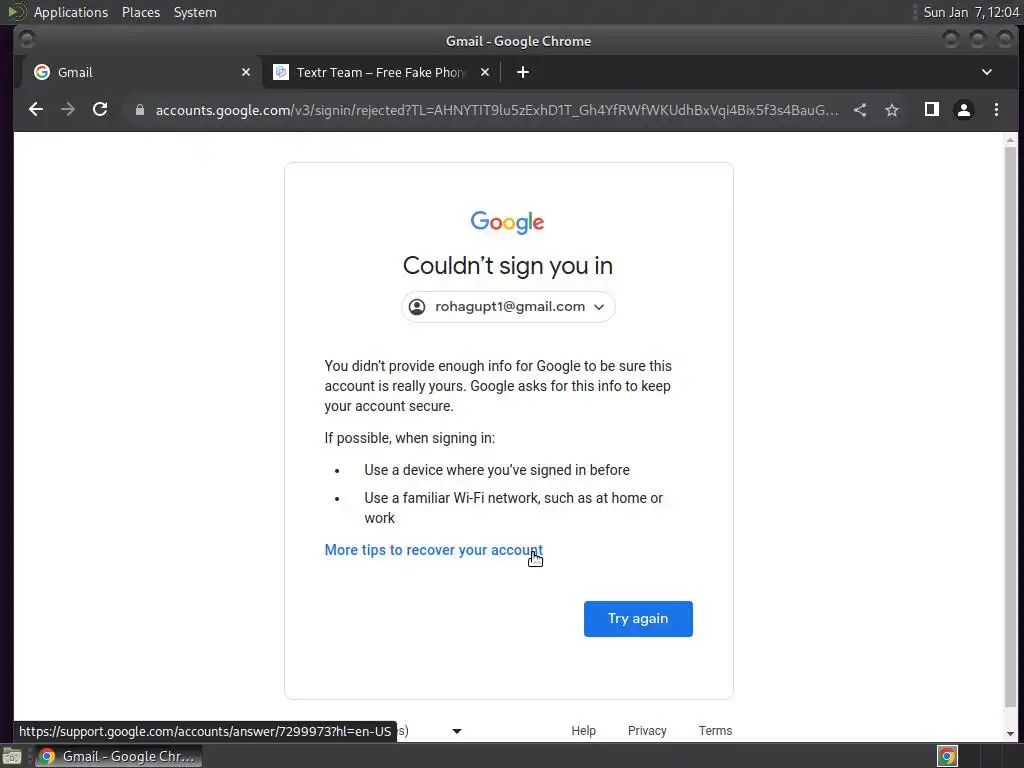This screenshot has width=1024, height=768.
Task: Open More tips to recover your account
Action: pyautogui.click(x=434, y=550)
